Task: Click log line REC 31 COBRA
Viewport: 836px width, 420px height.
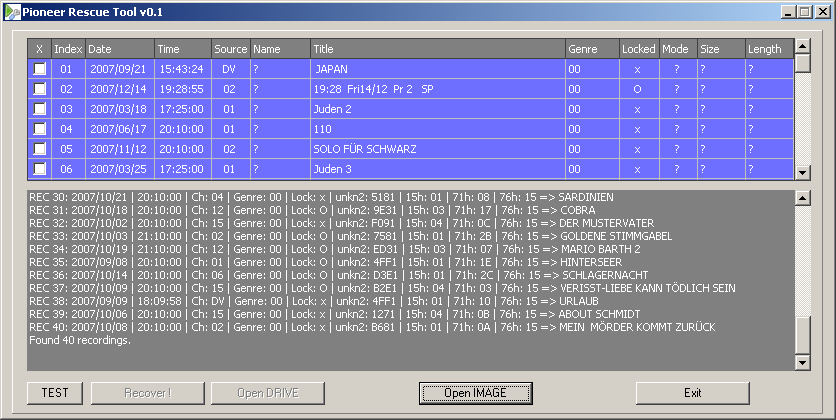Action: pyautogui.click(x=312, y=210)
